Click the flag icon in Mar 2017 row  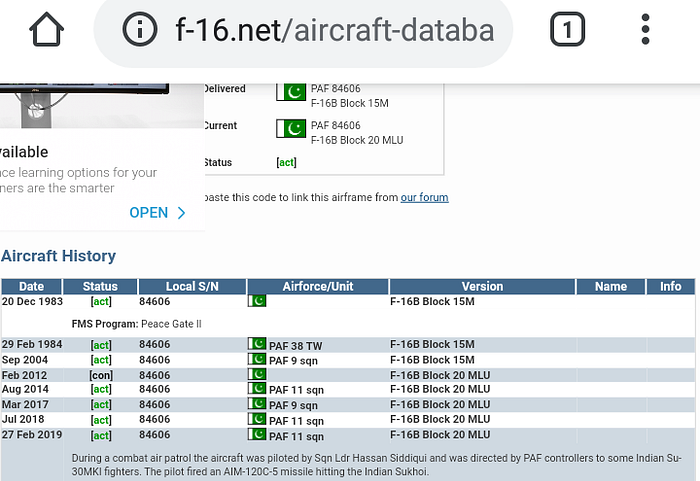(x=257, y=403)
